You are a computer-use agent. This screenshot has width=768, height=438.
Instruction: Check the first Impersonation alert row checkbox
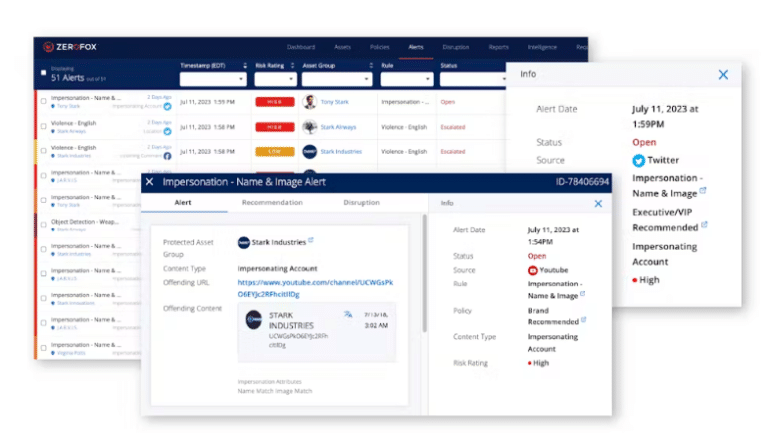coord(44,101)
